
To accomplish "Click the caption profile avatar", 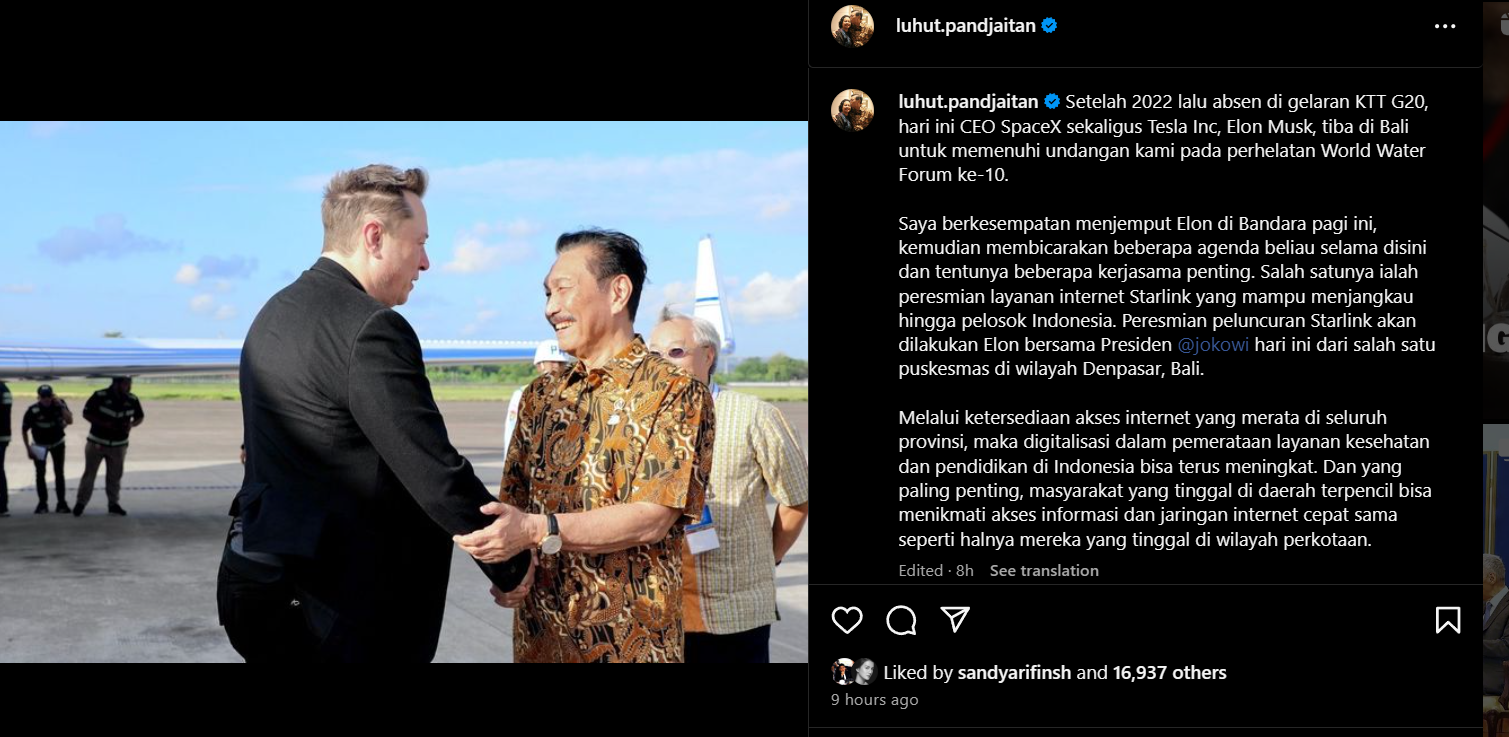I will [852, 110].
